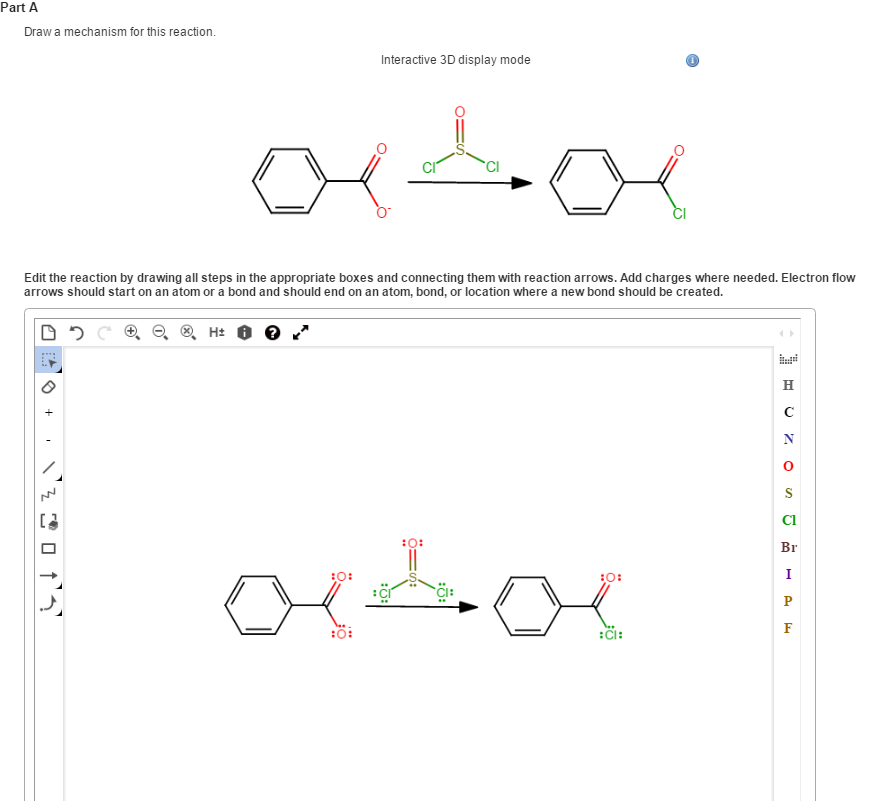The height and width of the screenshot is (801, 892).
Task: Click the info icon beside Interactive 3D display mode
Action: pyautogui.click(x=691, y=61)
